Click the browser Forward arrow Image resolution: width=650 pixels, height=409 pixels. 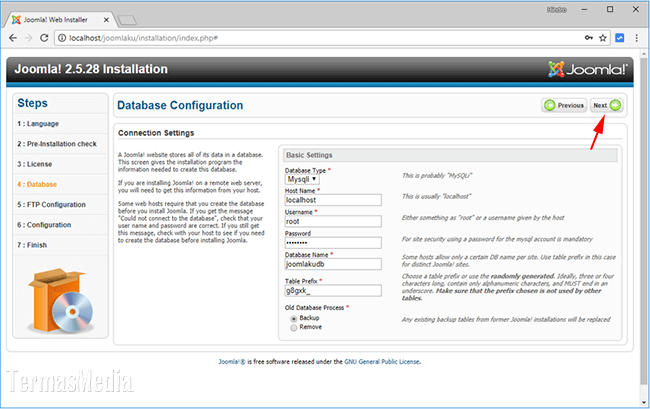(x=28, y=38)
